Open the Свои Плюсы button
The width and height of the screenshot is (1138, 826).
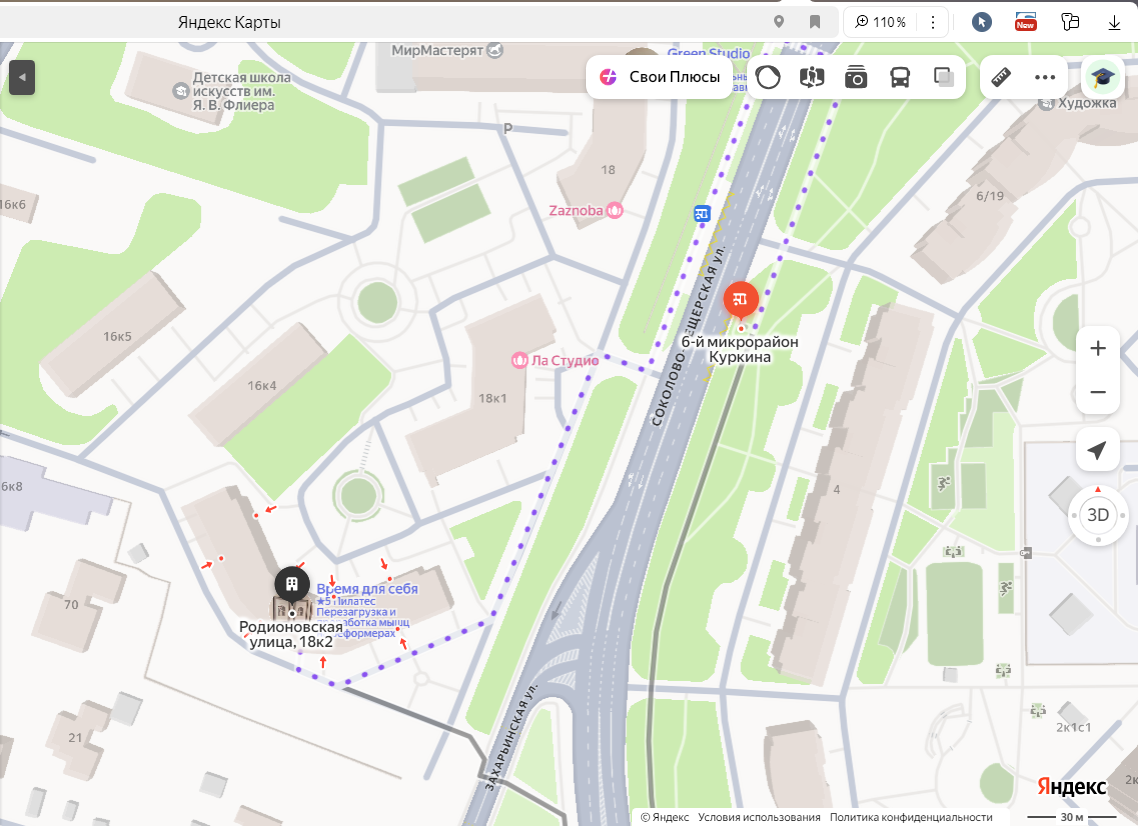click(660, 77)
